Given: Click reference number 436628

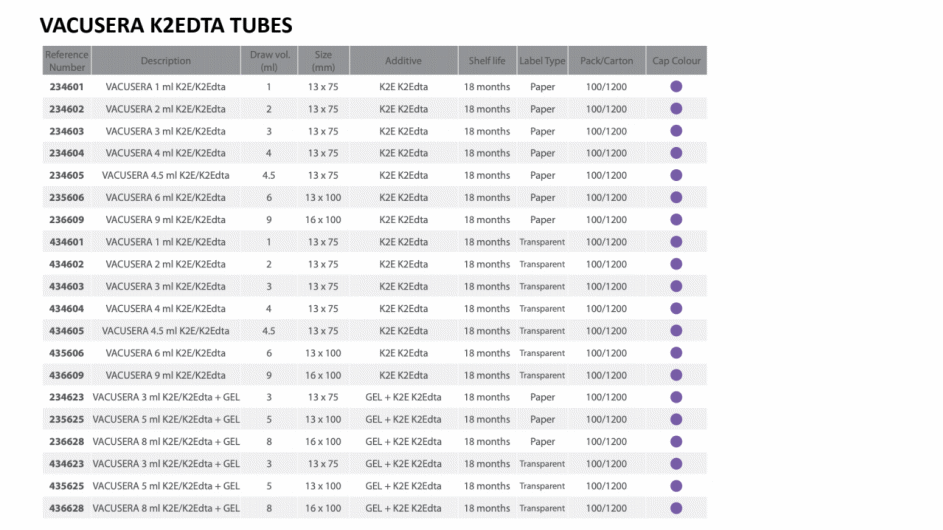Looking at the screenshot, I should coord(67,508).
